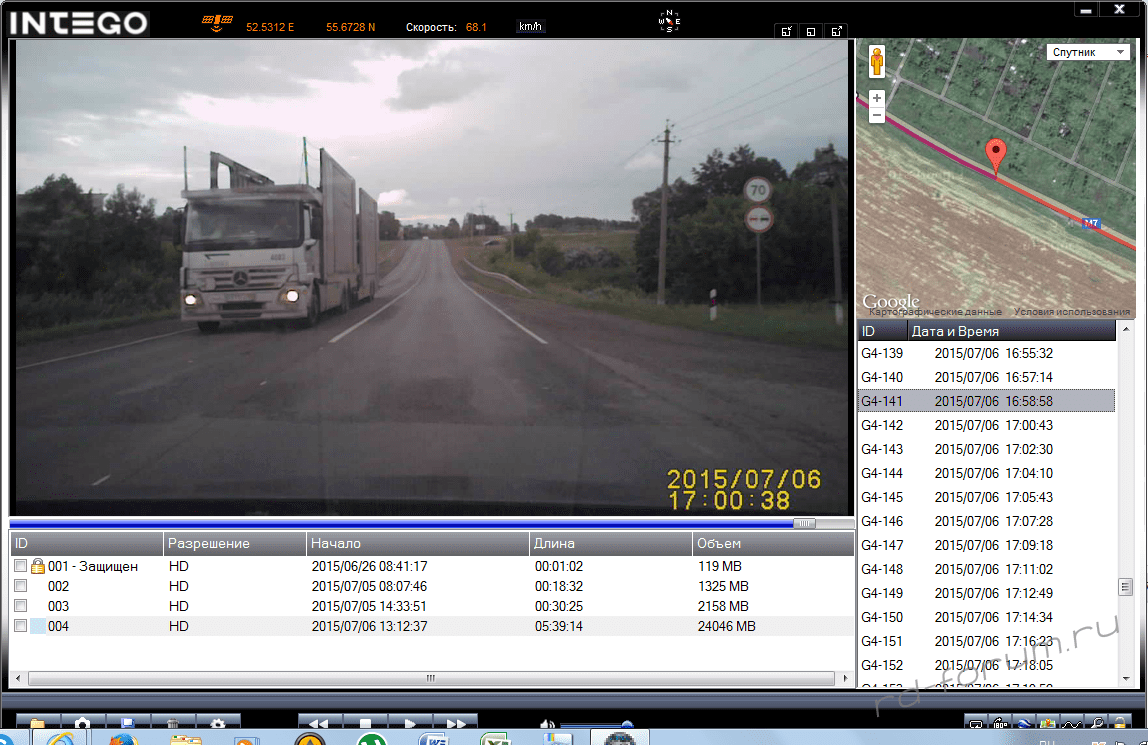Check the box for recording 001 - Защищен
Screen dimensions: 1148x745
[21, 566]
